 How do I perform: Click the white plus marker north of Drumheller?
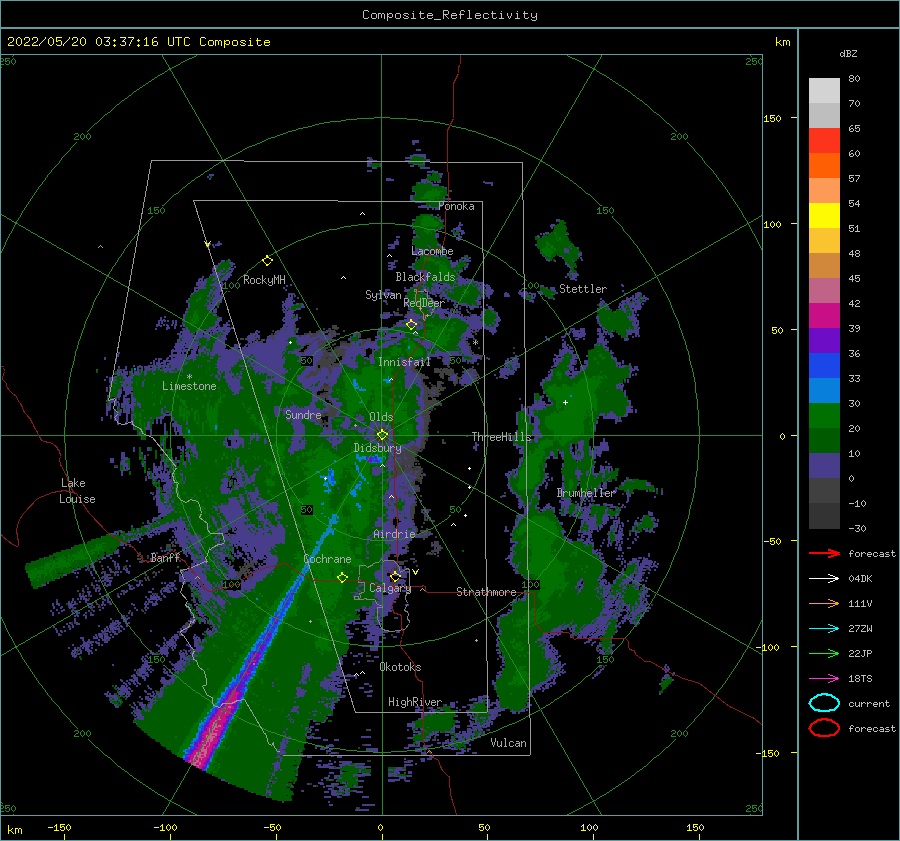(x=565, y=402)
